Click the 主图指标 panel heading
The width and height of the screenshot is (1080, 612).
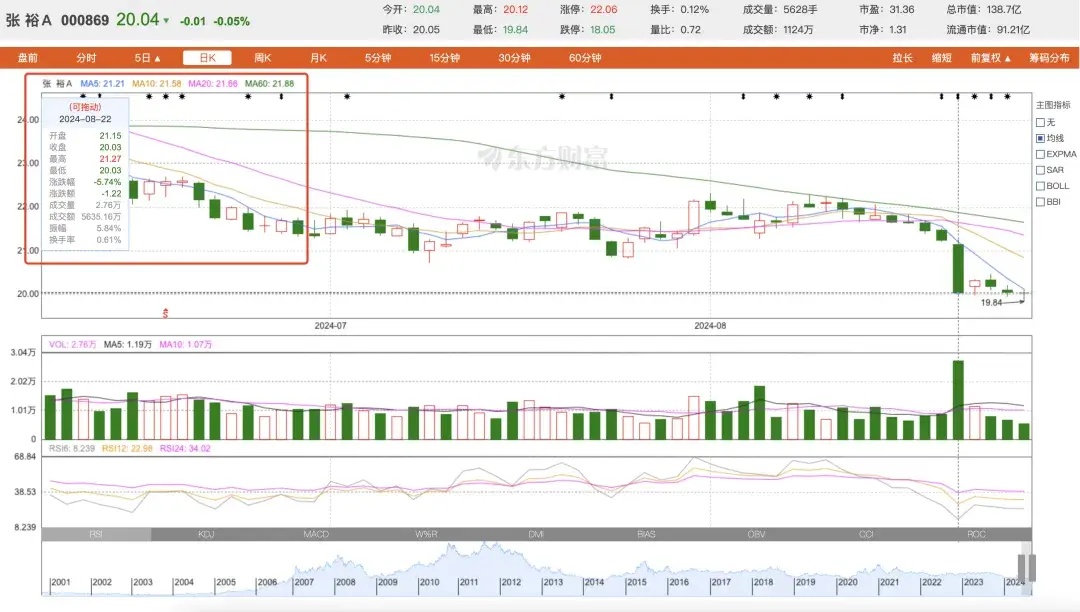1053,105
